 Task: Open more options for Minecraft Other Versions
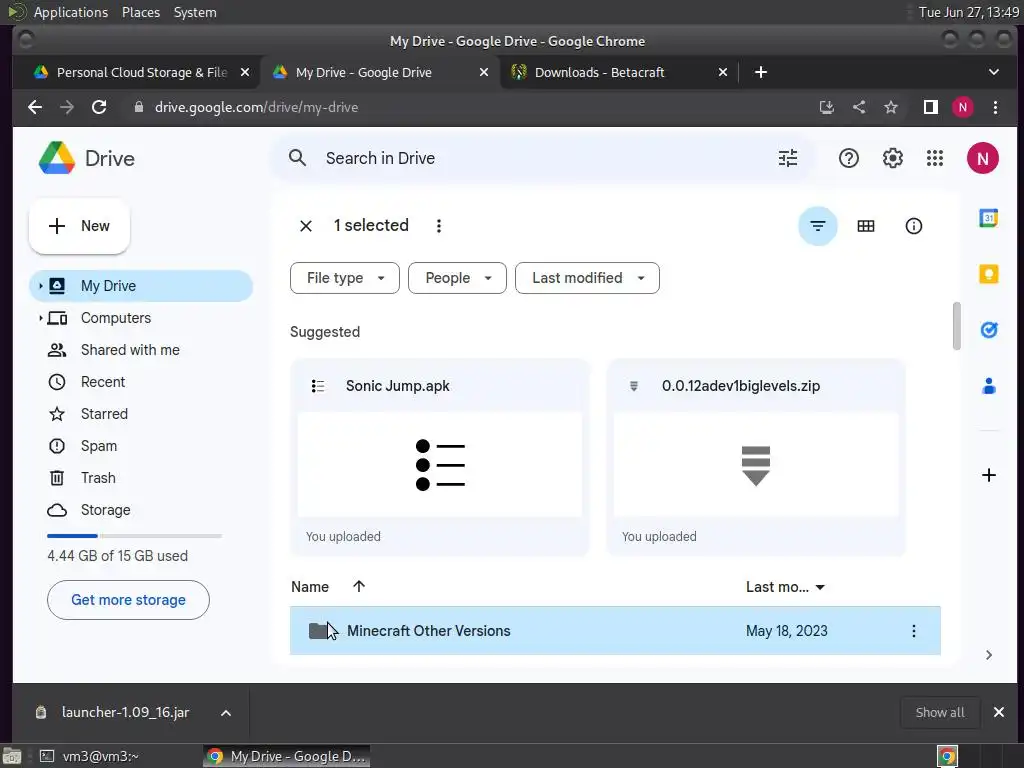[x=913, y=631]
